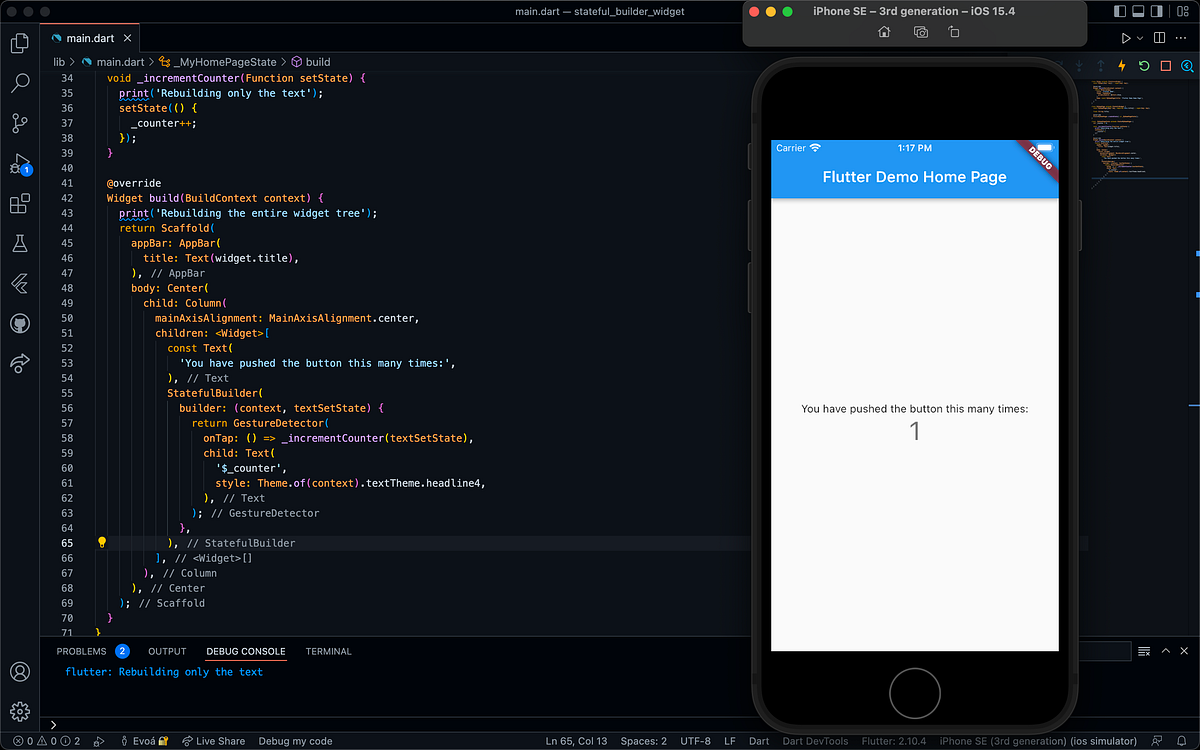Open Dart DevTools from the status bar
The width and height of the screenshot is (1200, 750).
(x=815, y=741)
